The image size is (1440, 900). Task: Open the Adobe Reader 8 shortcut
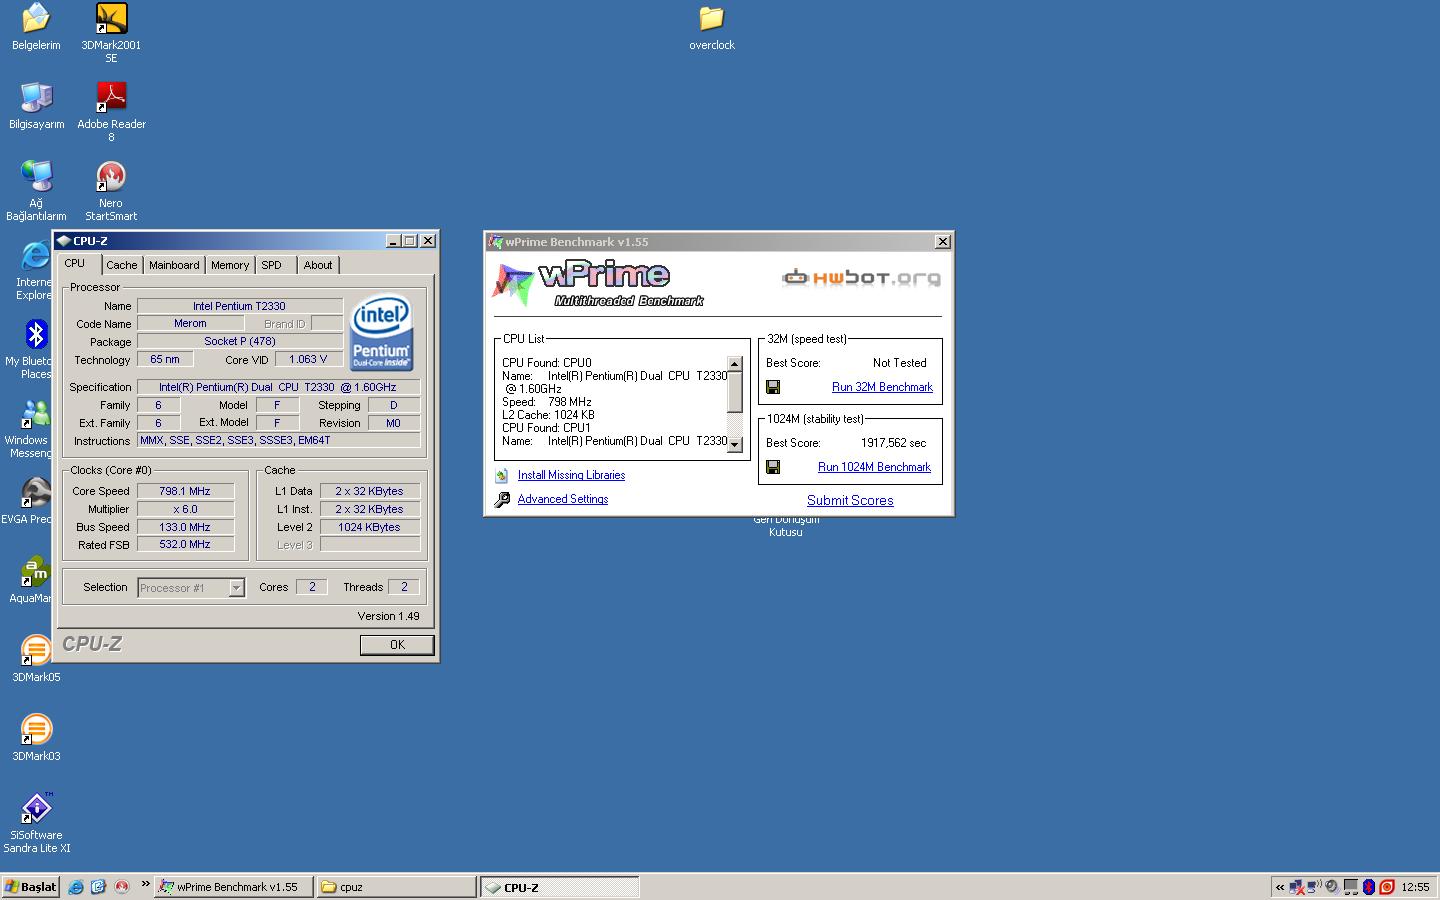(x=111, y=112)
